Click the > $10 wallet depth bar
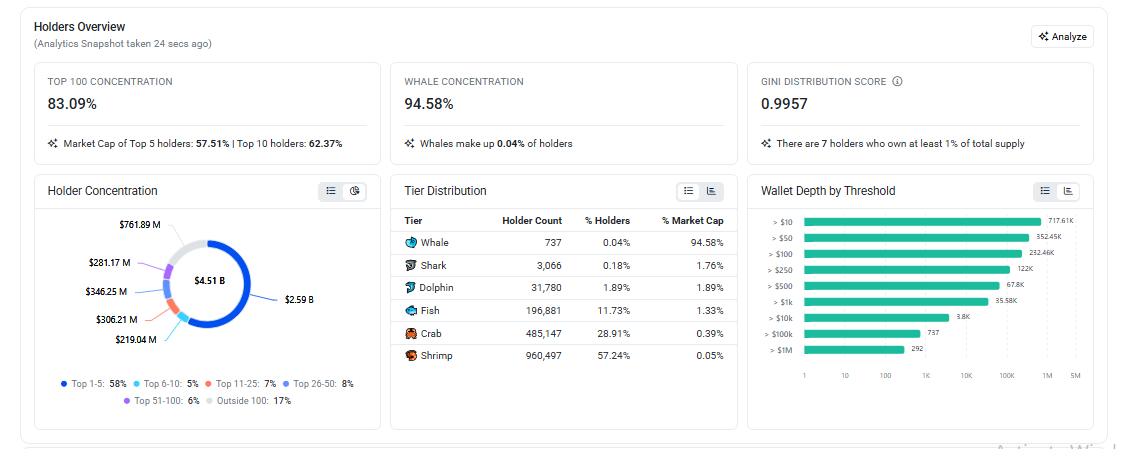1130x449 pixels. (x=922, y=222)
